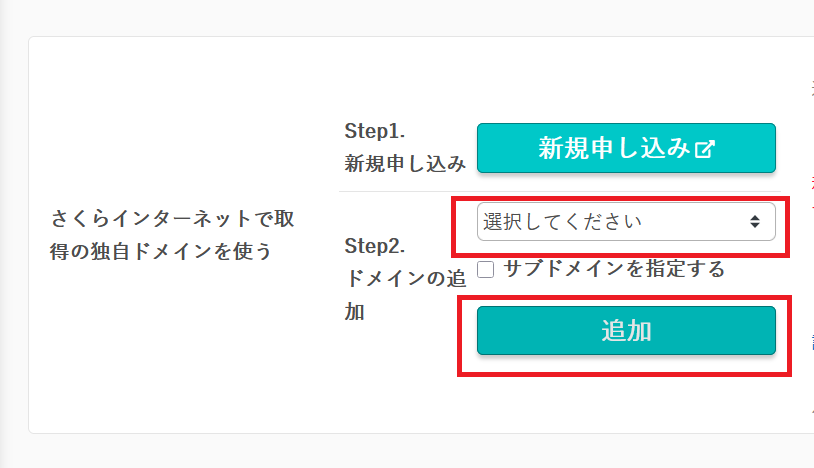The width and height of the screenshot is (814, 468).
Task: Click the ドメインの追加 label text
Action: (405, 295)
